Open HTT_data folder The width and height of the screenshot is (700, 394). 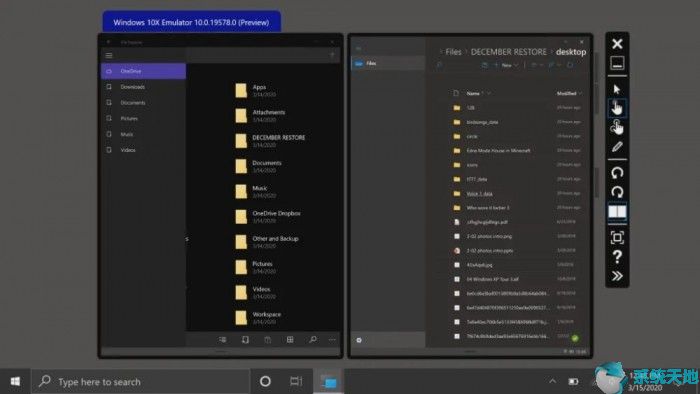click(x=517, y=179)
